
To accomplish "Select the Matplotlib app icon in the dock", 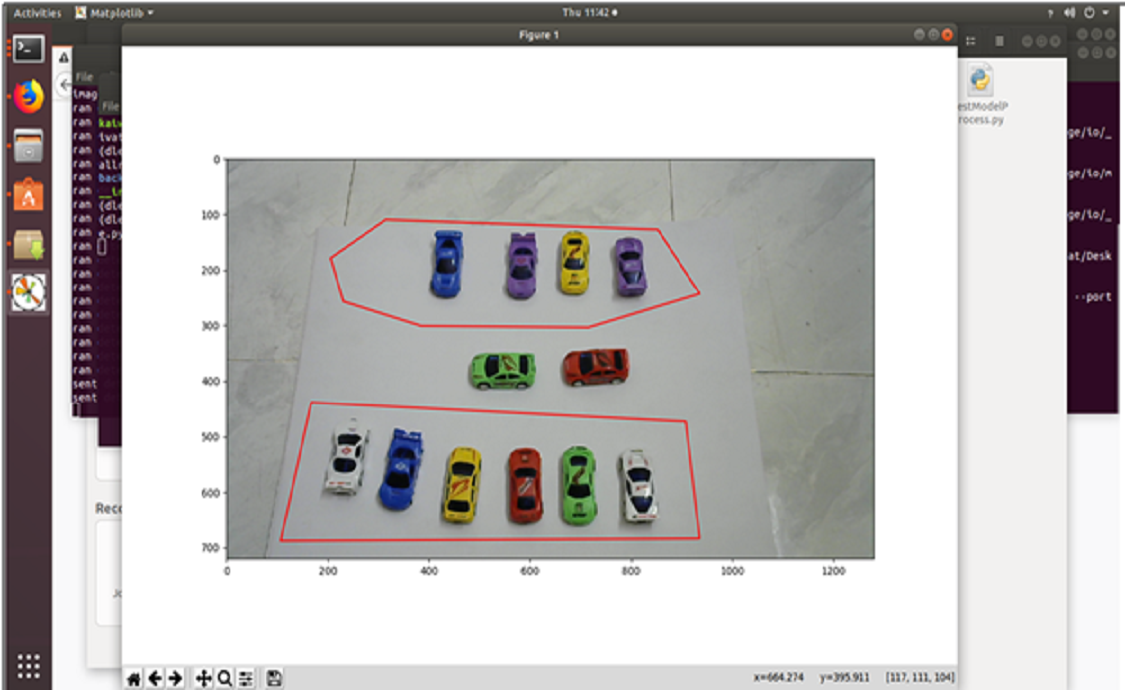I will (x=28, y=292).
